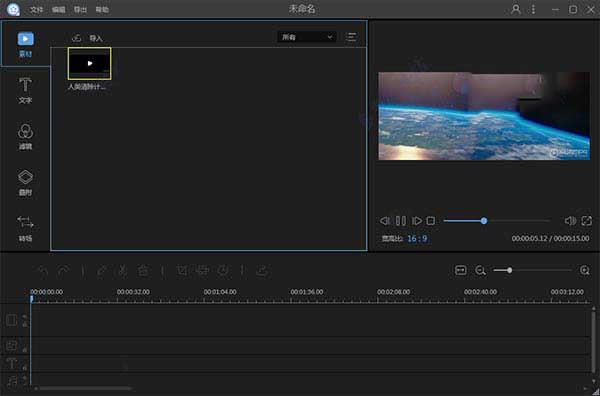Click zoom-to-fit timeline icon
The height and width of the screenshot is (396, 600).
(x=460, y=270)
